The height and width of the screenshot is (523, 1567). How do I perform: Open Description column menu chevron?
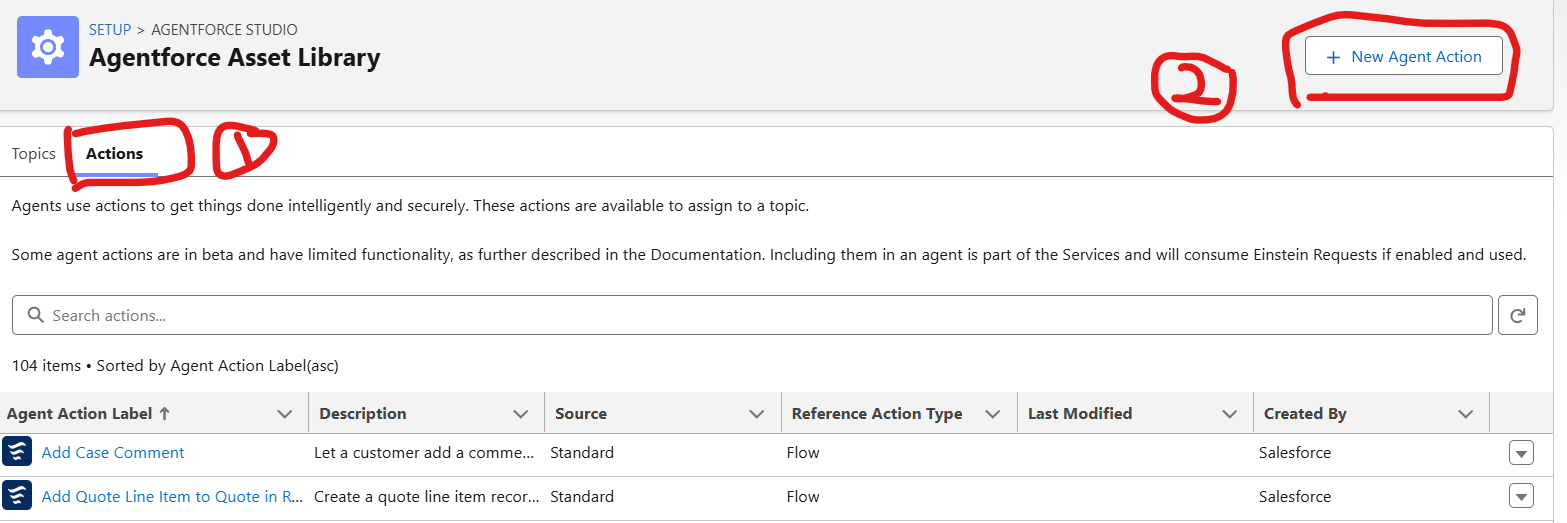pos(521,414)
